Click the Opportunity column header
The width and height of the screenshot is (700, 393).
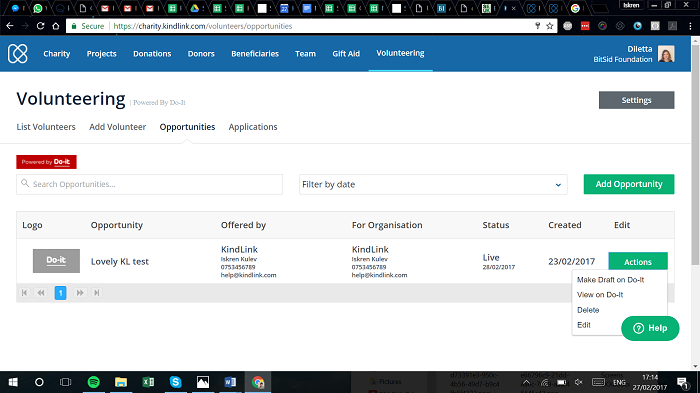[x=117, y=225]
